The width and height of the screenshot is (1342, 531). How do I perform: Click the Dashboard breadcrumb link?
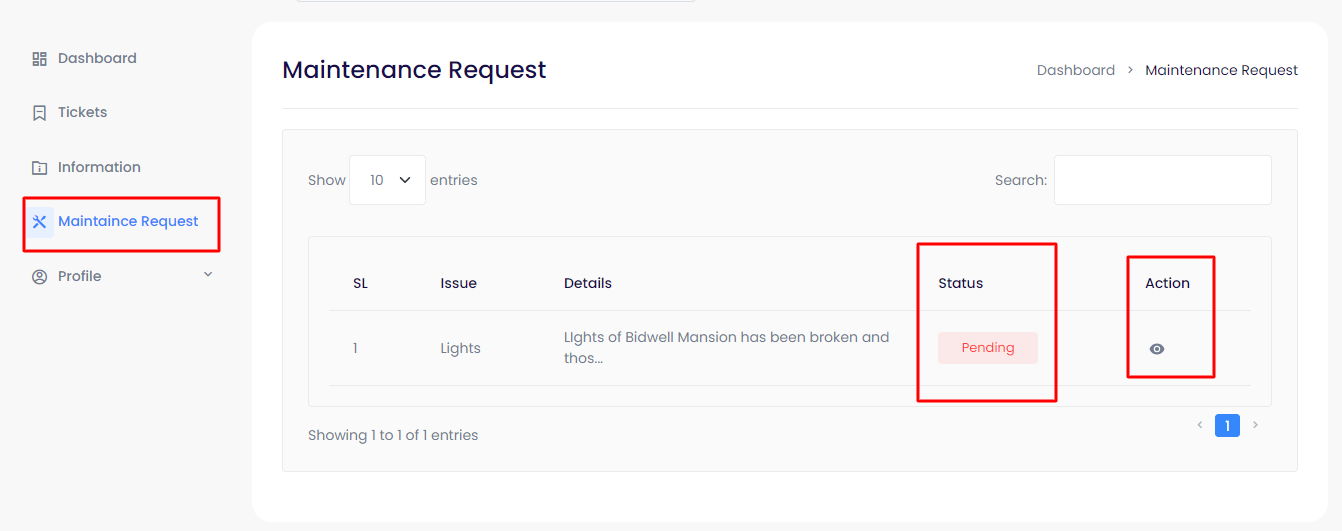pyautogui.click(x=1075, y=70)
